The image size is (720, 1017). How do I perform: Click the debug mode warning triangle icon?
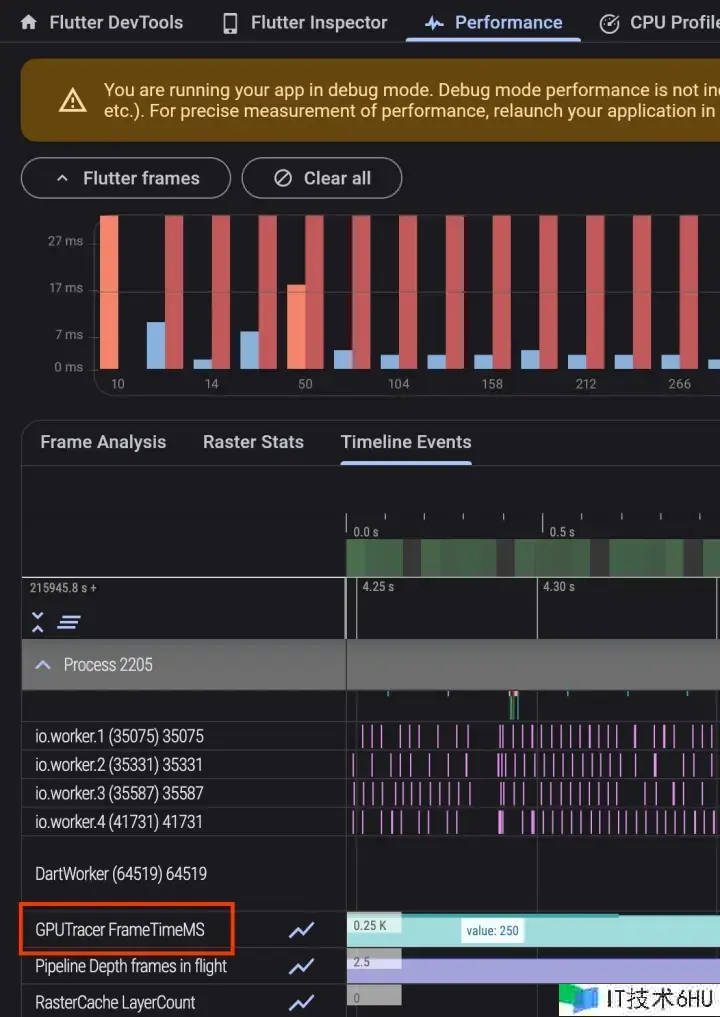tap(72, 100)
